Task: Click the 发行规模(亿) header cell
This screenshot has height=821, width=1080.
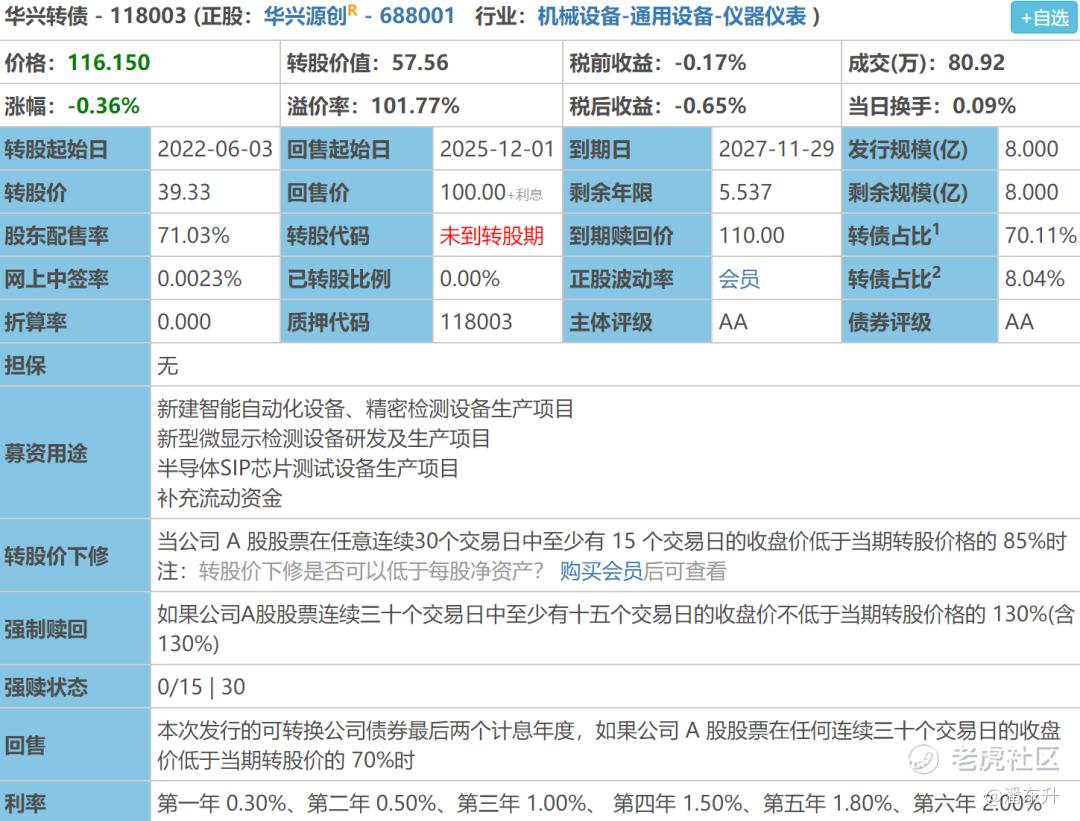Action: pyautogui.click(x=920, y=149)
